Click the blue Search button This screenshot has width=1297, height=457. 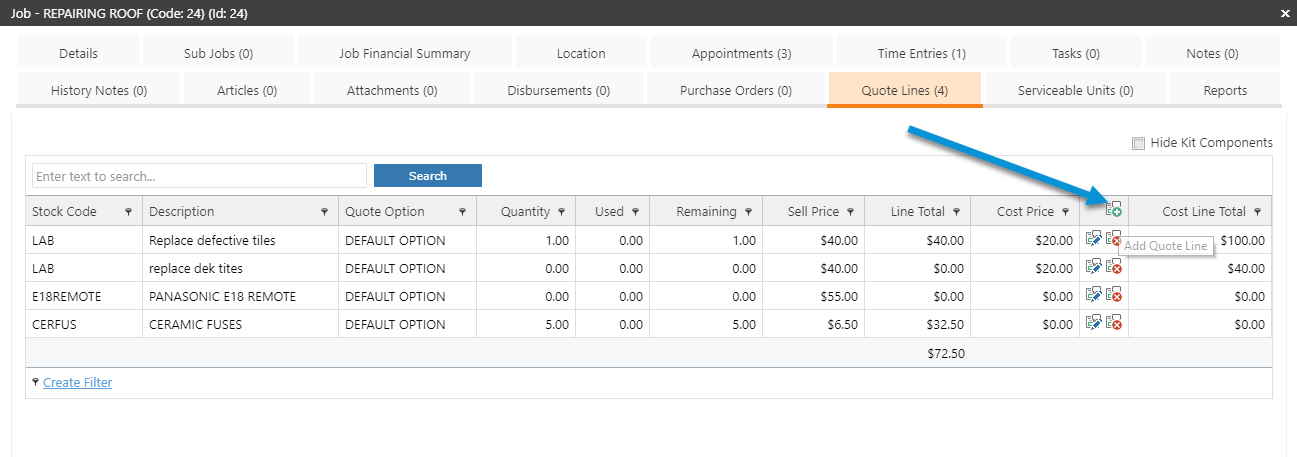tap(428, 176)
